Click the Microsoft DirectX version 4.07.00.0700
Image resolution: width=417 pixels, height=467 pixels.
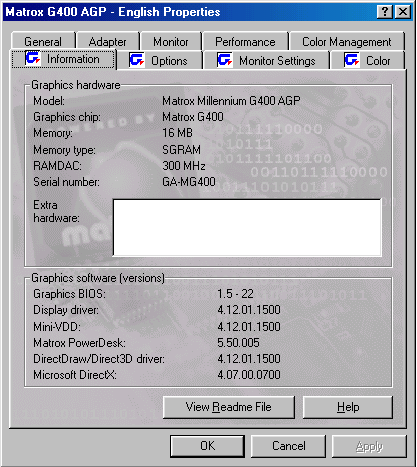point(249,375)
